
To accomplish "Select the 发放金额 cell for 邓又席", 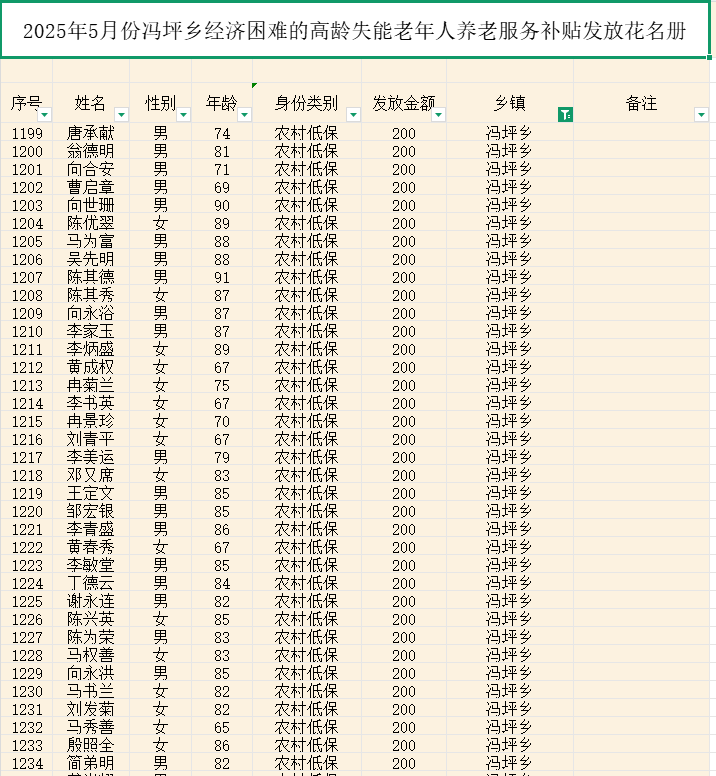I will coord(404,475).
